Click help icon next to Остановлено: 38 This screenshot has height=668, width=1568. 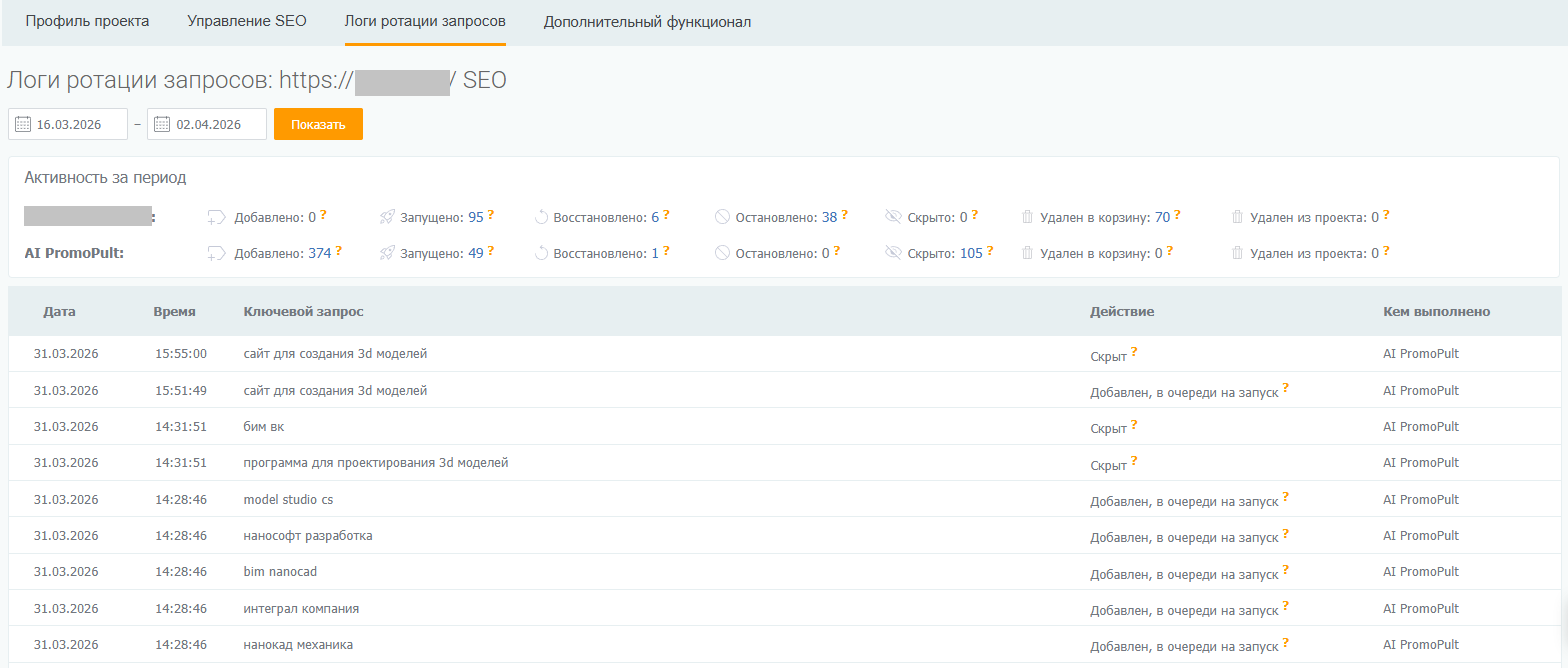point(845,213)
